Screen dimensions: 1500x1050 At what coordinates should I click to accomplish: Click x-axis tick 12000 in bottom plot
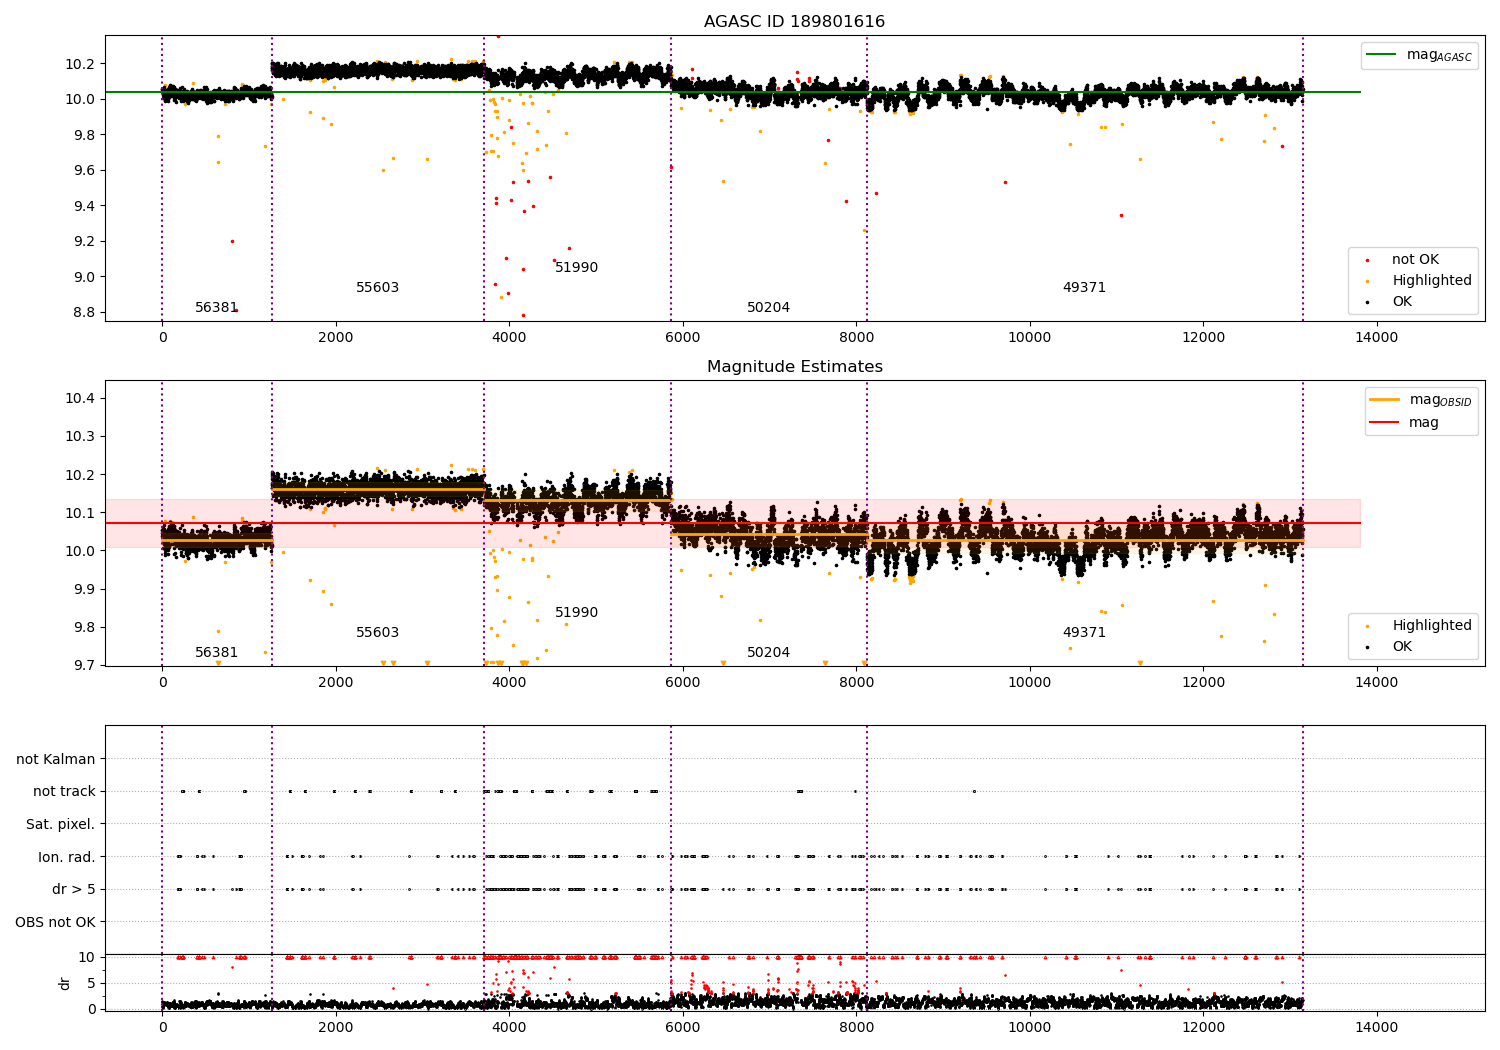pos(1203,1028)
